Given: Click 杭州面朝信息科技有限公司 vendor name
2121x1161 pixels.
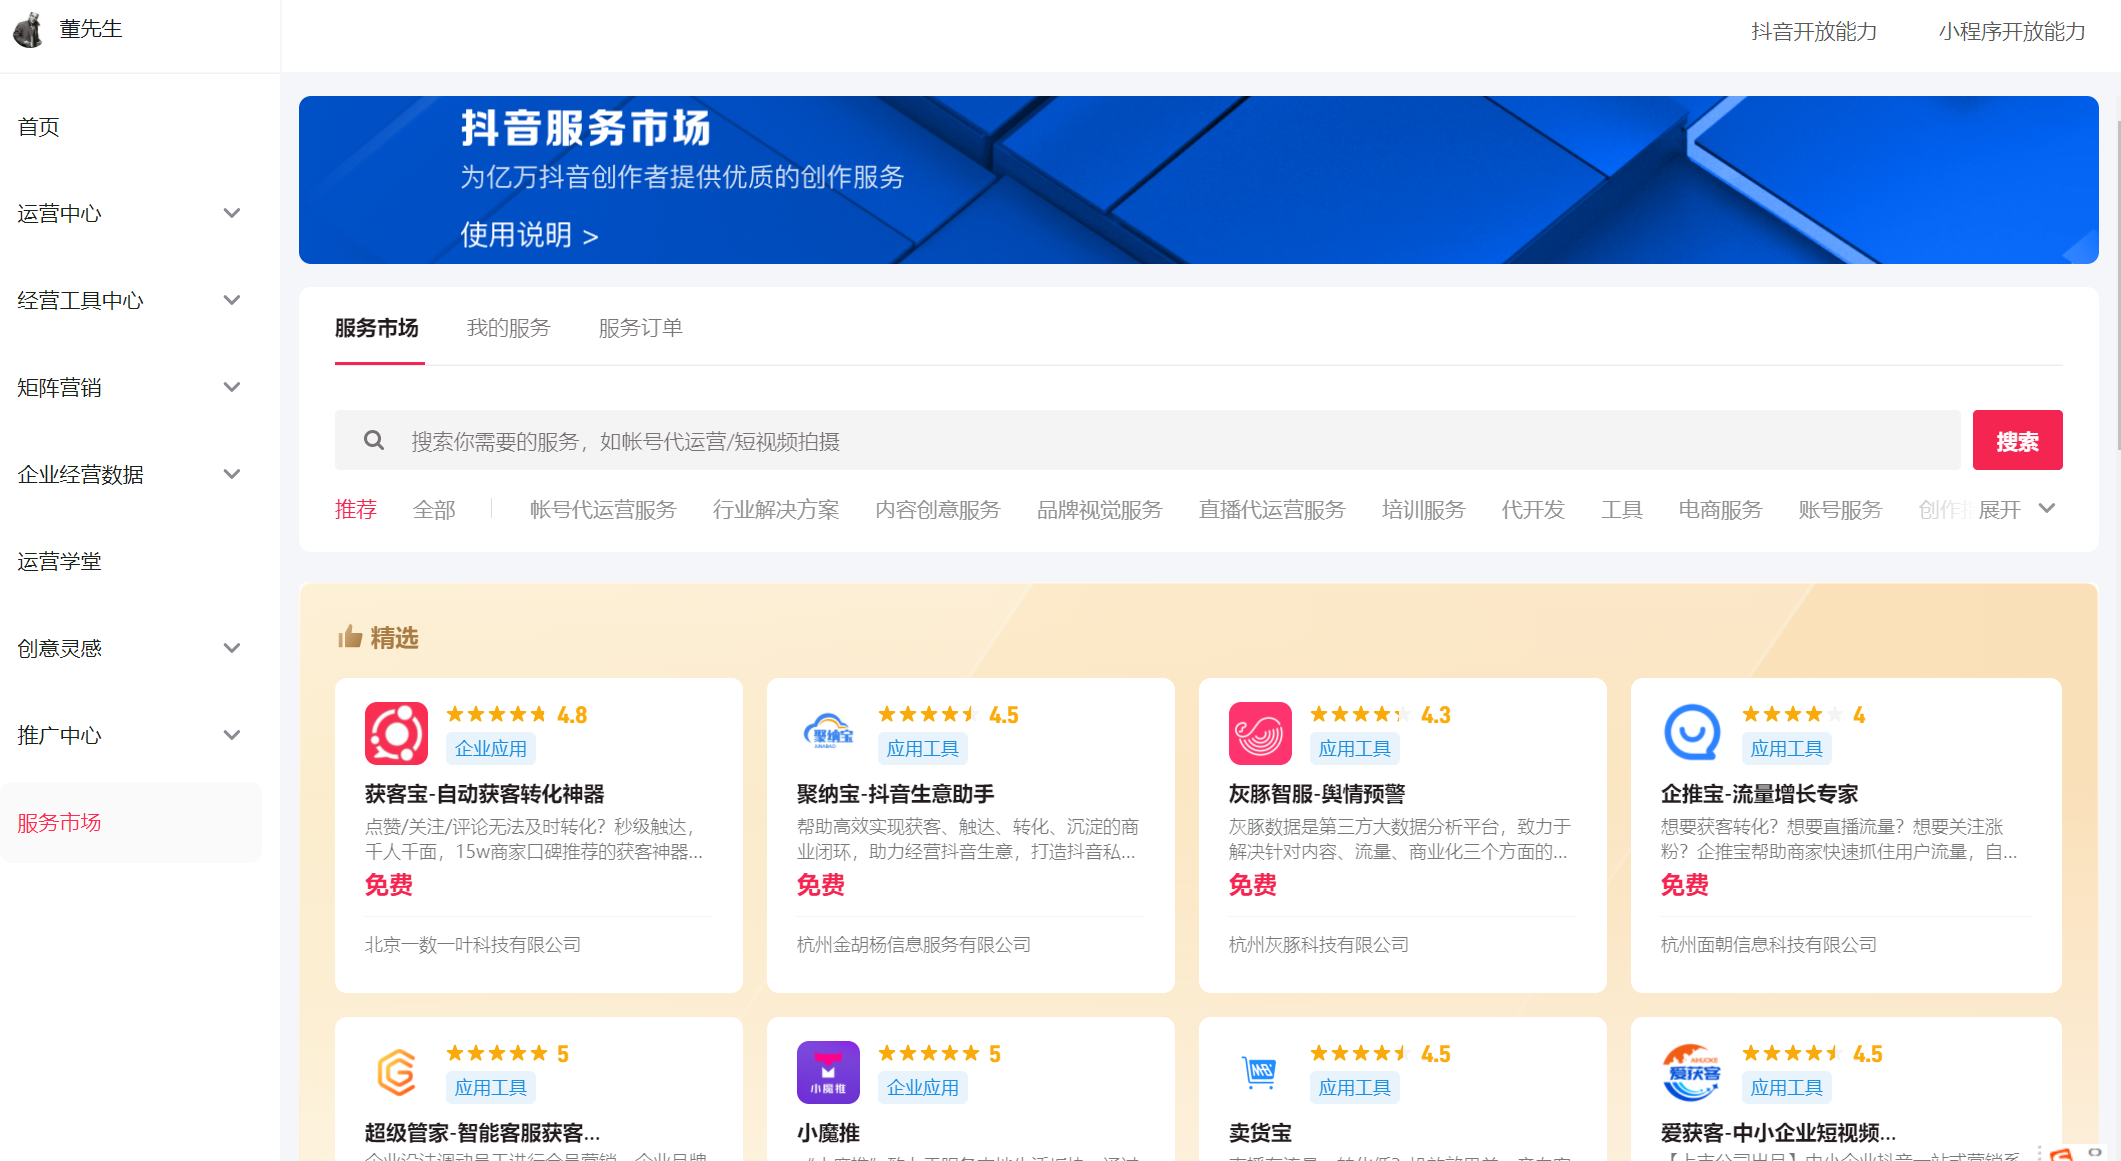Looking at the screenshot, I should coord(1769,944).
